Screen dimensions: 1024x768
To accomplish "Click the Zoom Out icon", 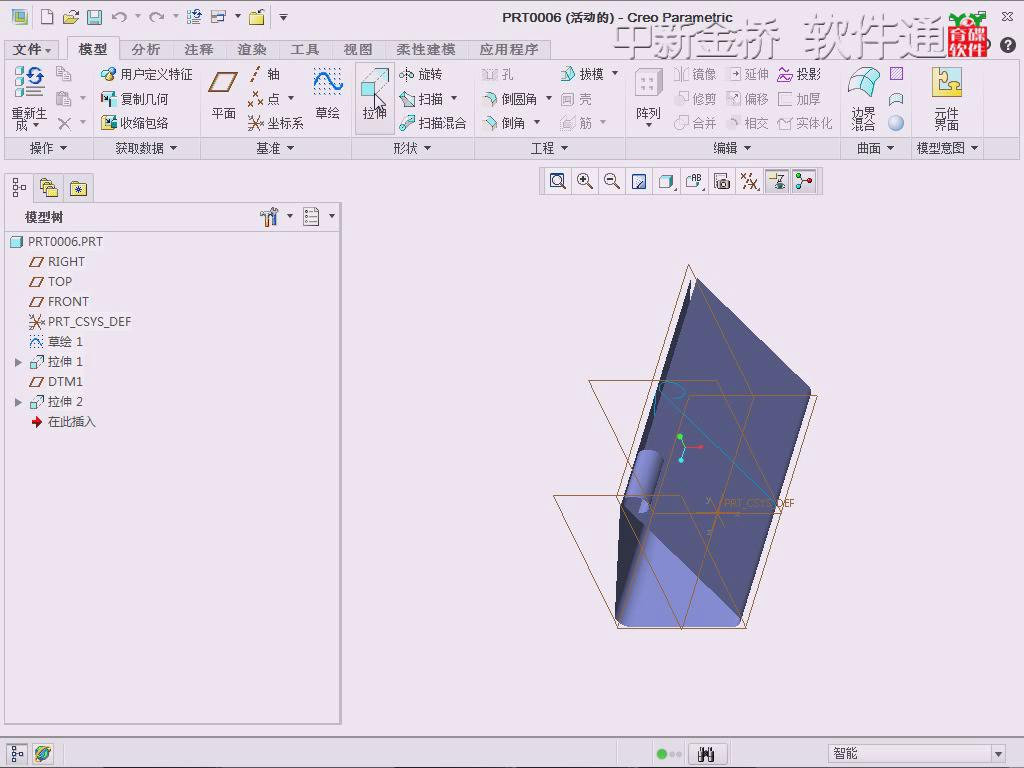I will 612,182.
